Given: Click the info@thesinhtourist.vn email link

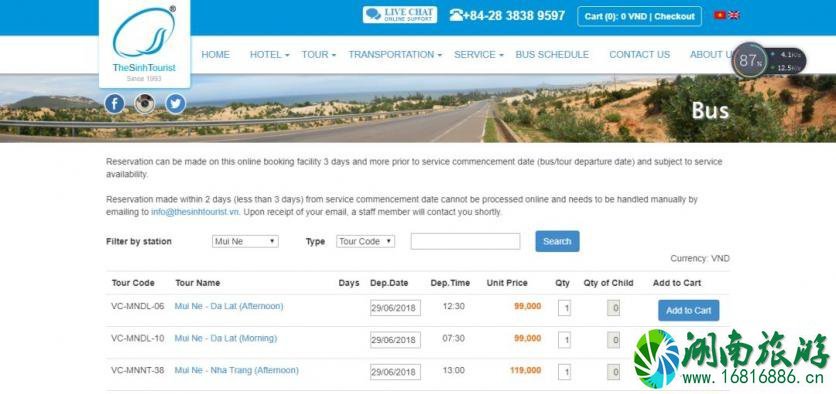Looking at the screenshot, I should tap(195, 212).
